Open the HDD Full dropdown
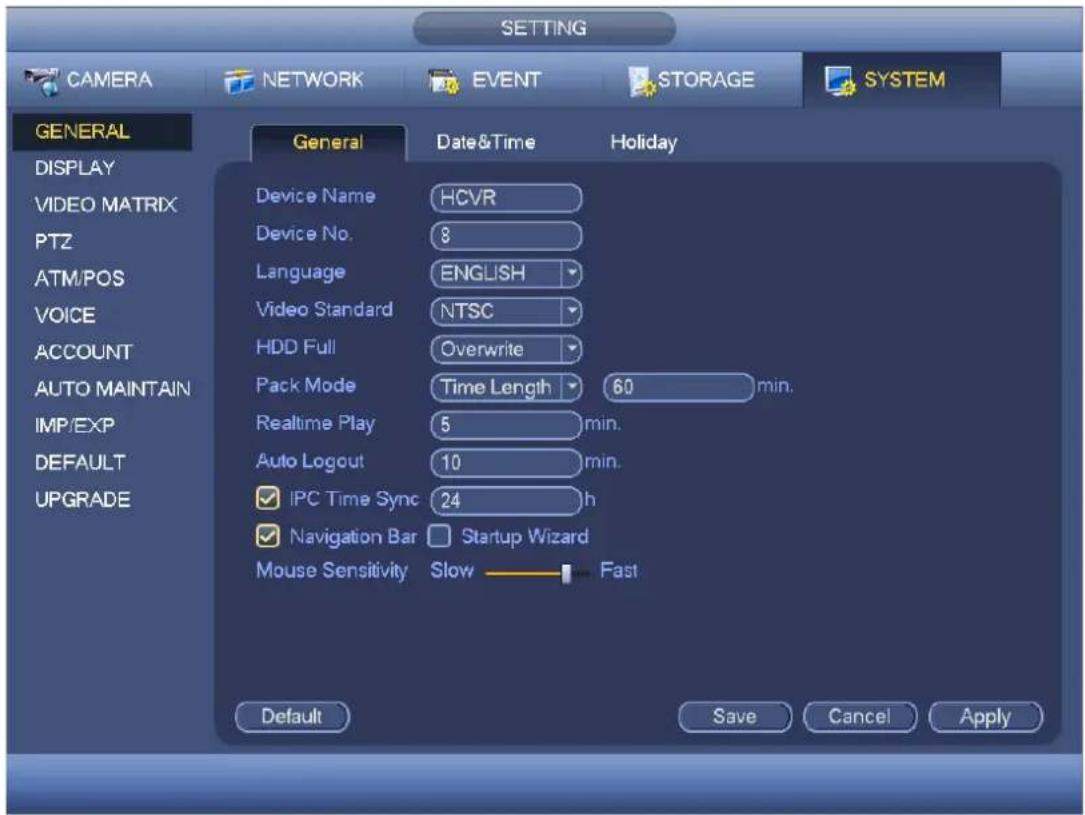Image resolution: width=1085 pixels, height=815 pixels. pos(571,349)
